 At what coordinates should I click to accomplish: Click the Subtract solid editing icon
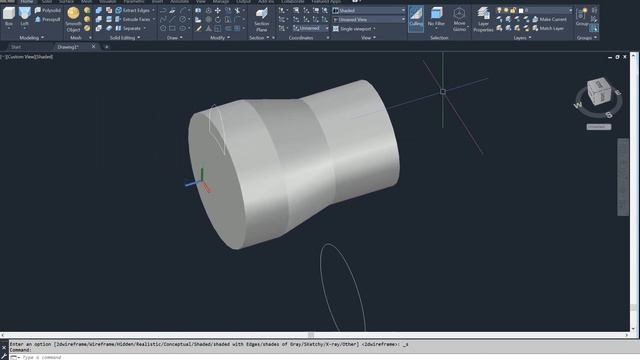click(98, 19)
